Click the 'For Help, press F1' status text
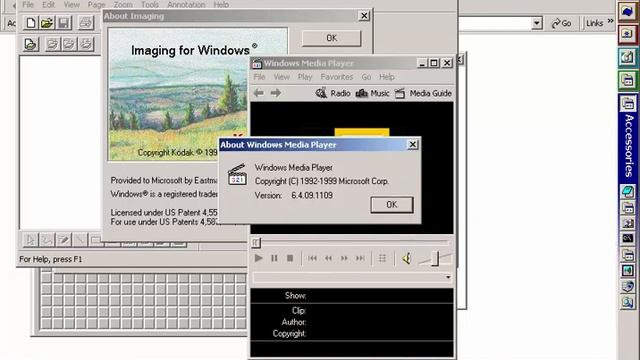 pyautogui.click(x=51, y=259)
